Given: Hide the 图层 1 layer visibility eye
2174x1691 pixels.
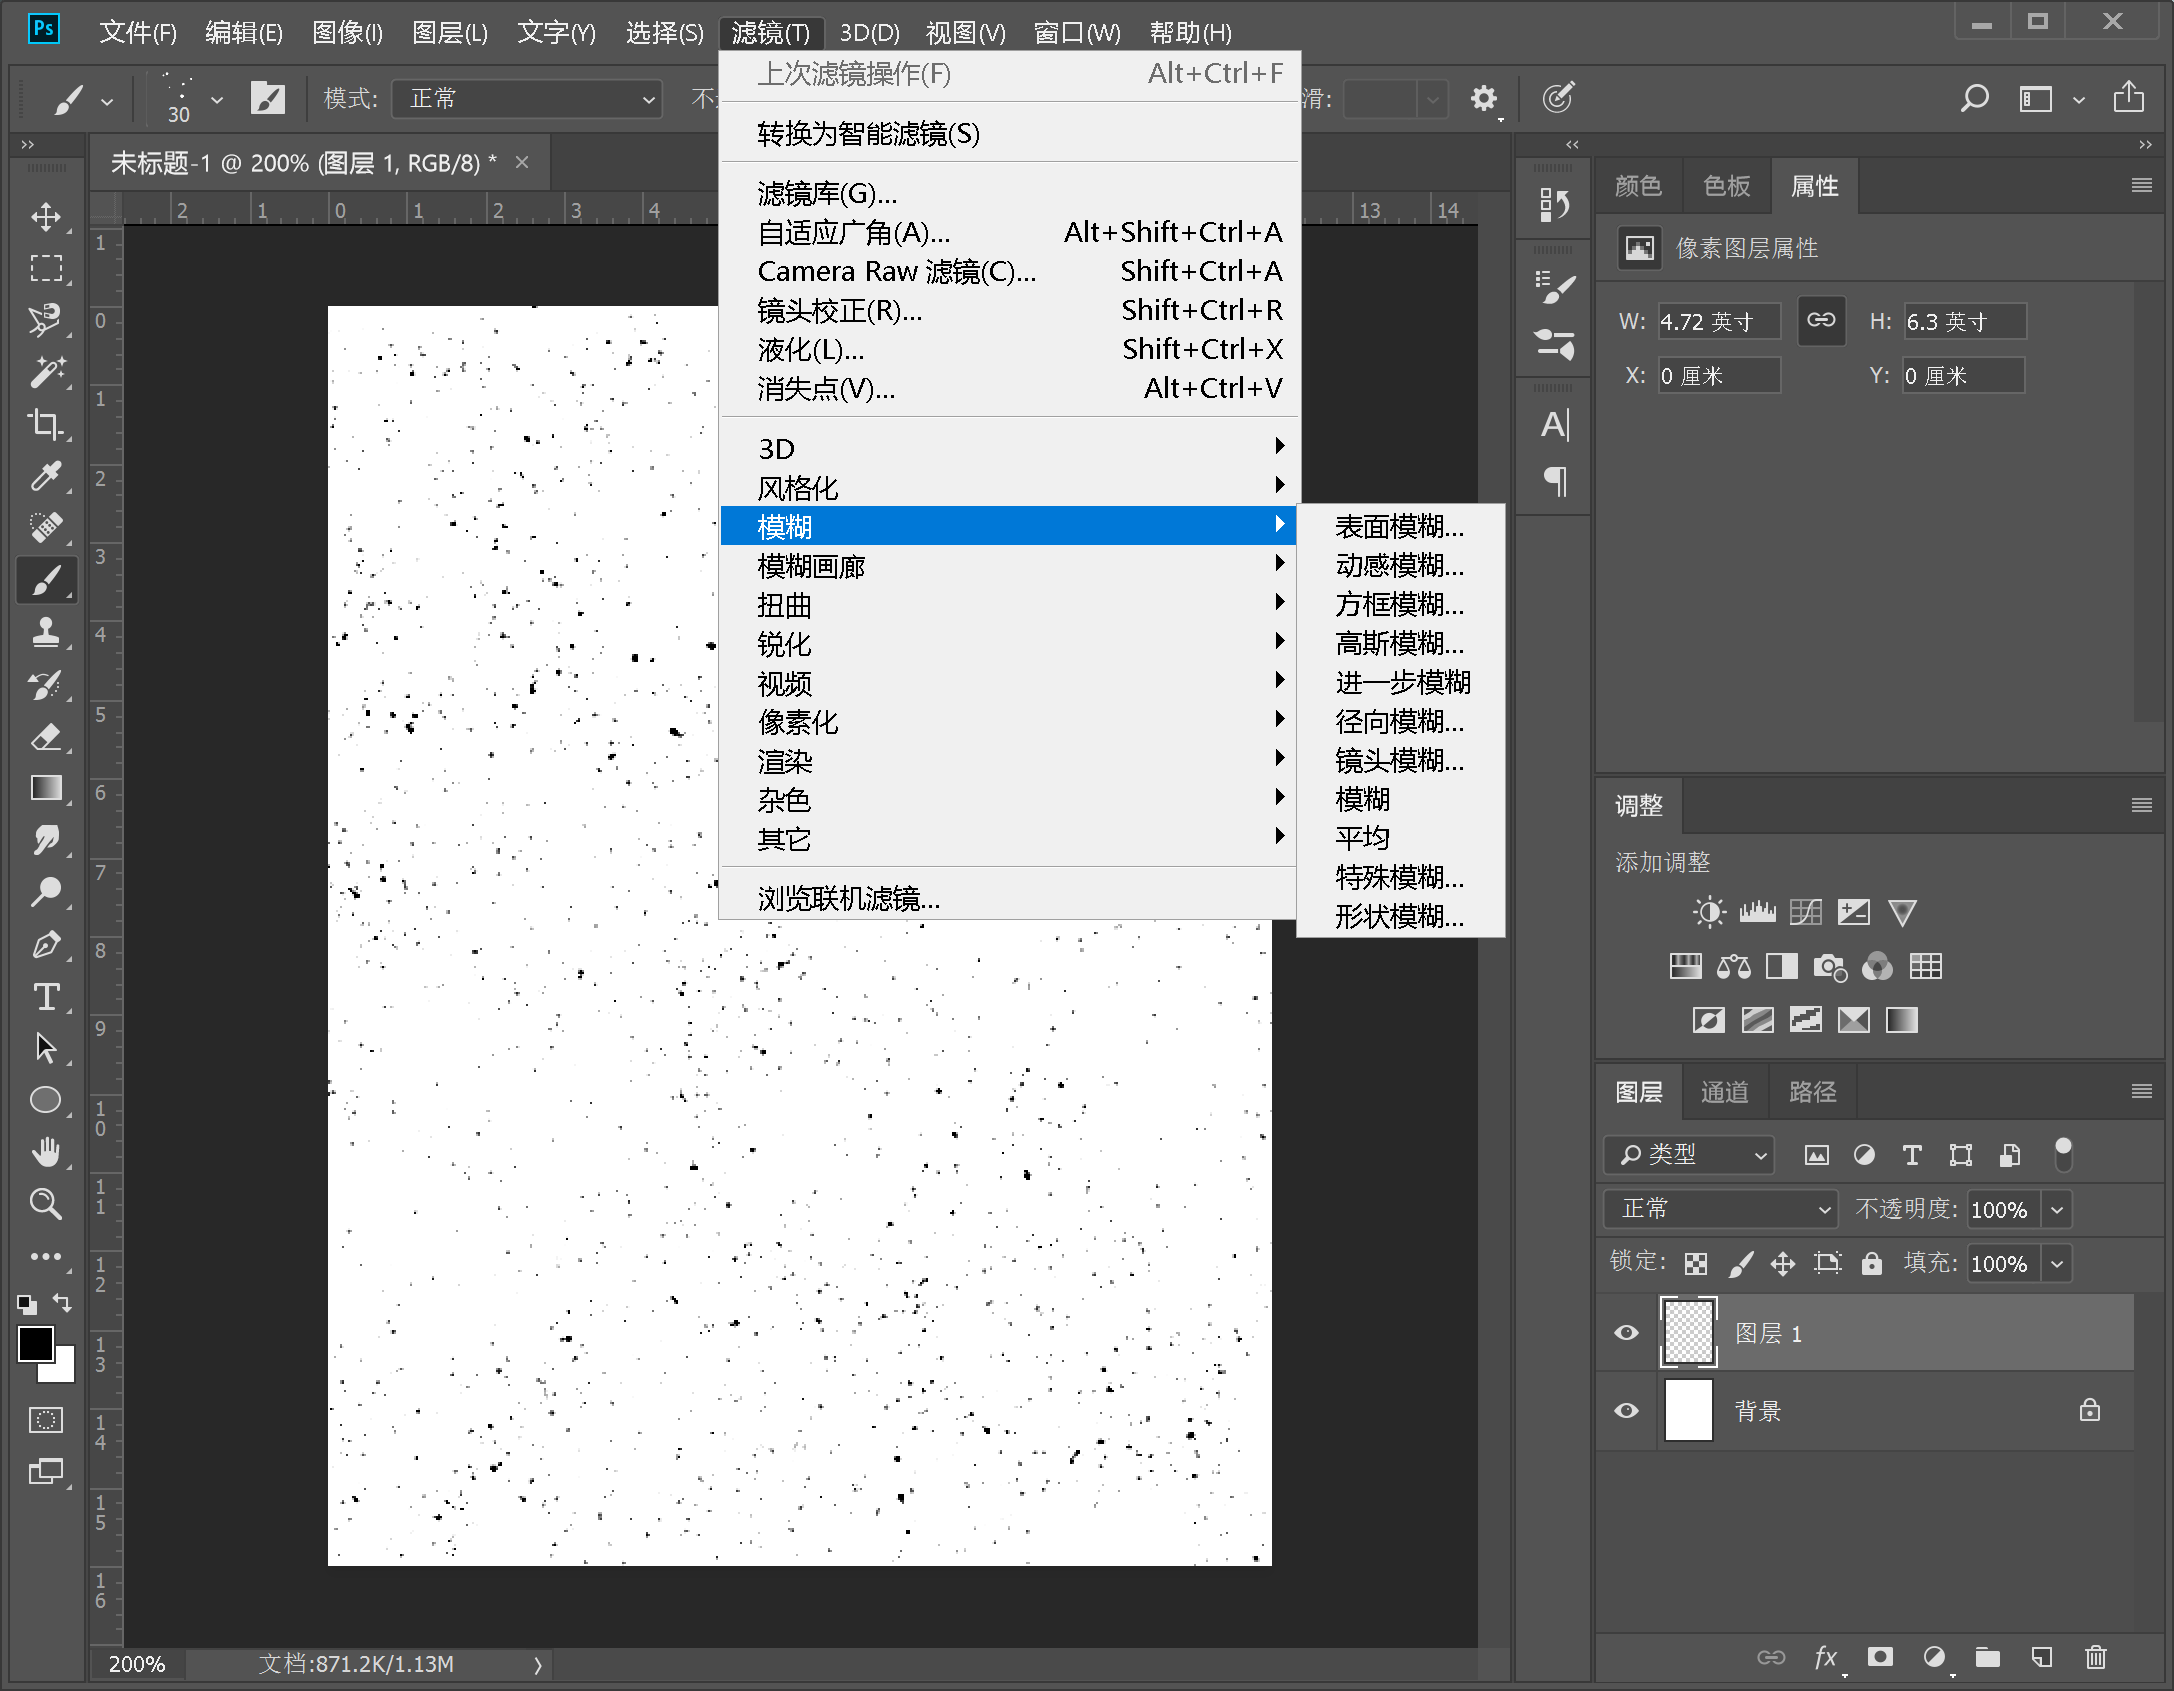Looking at the screenshot, I should pos(1627,1333).
